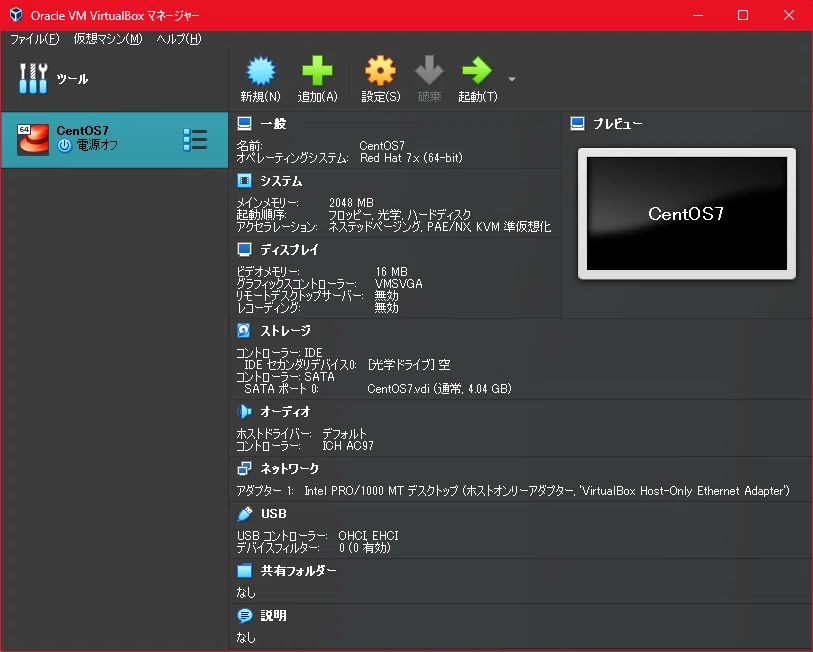Click the 説明 speech bubble icon
This screenshot has width=813, height=652.
(x=244, y=616)
